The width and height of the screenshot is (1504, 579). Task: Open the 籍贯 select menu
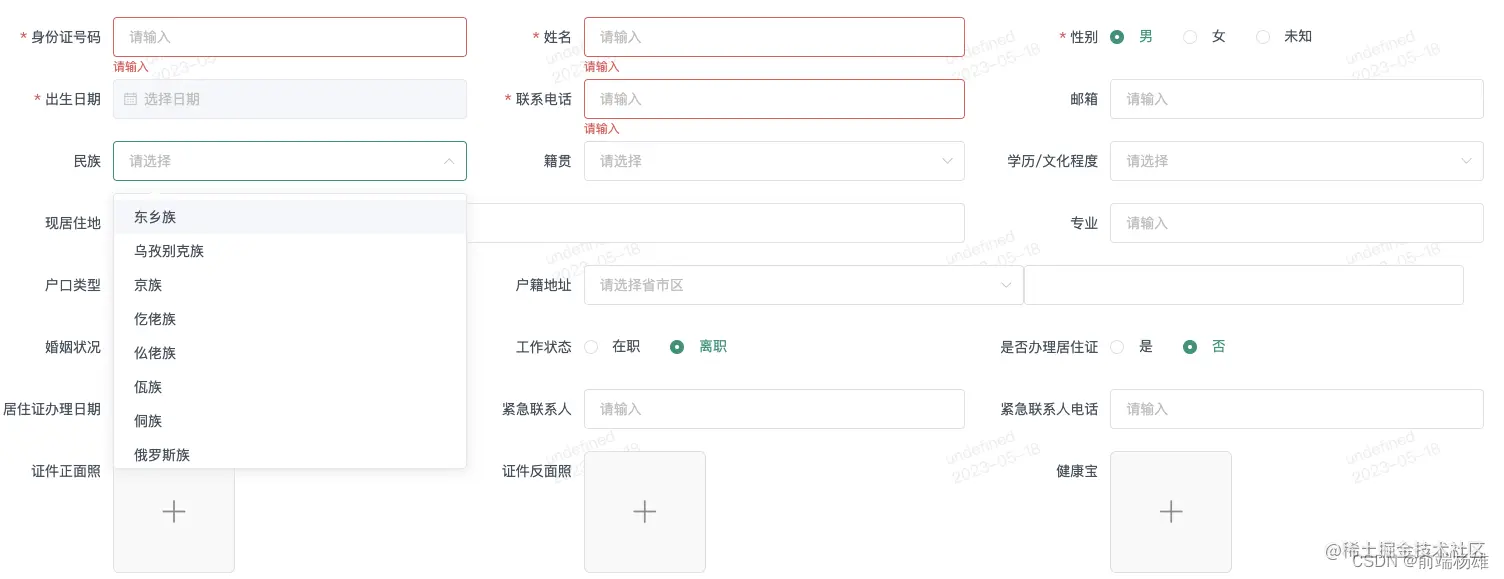pyautogui.click(x=775, y=161)
